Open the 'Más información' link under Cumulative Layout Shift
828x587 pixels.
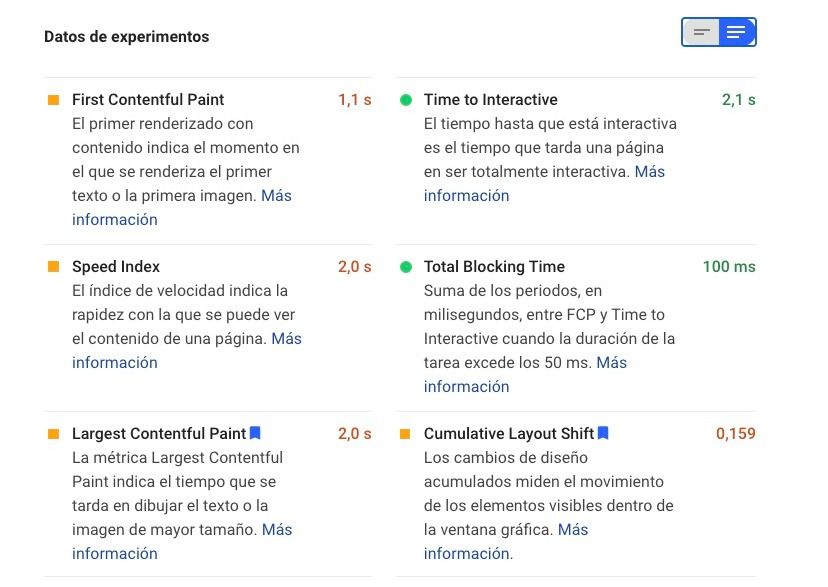coord(466,553)
